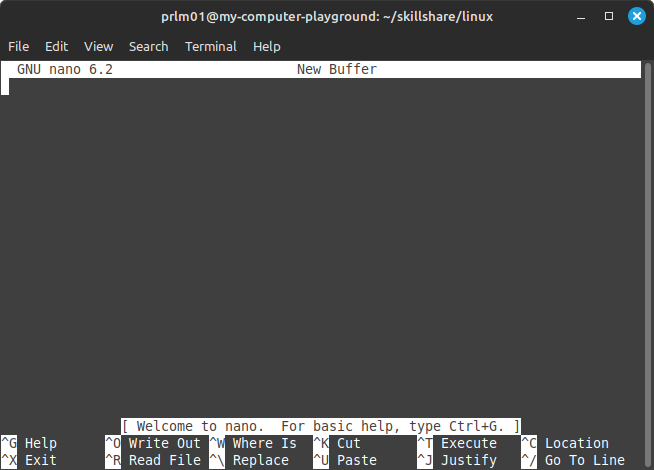Screen dimensions: 654x470
Task: Open the Edit menu
Action: [56, 46]
